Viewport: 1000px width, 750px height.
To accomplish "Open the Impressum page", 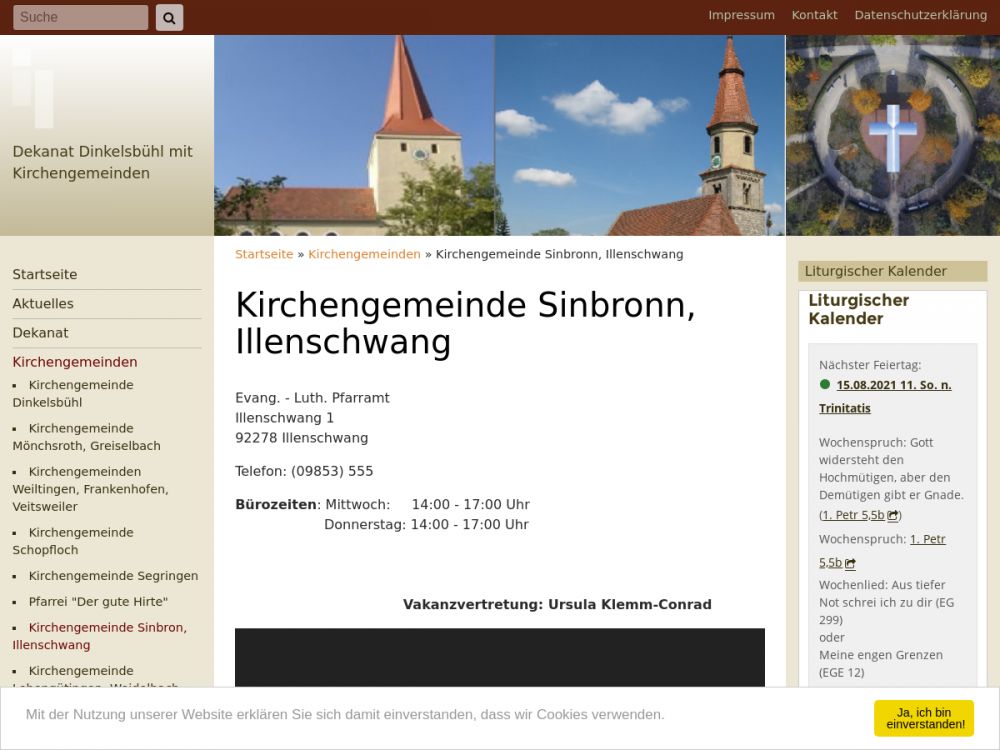I will 741,15.
